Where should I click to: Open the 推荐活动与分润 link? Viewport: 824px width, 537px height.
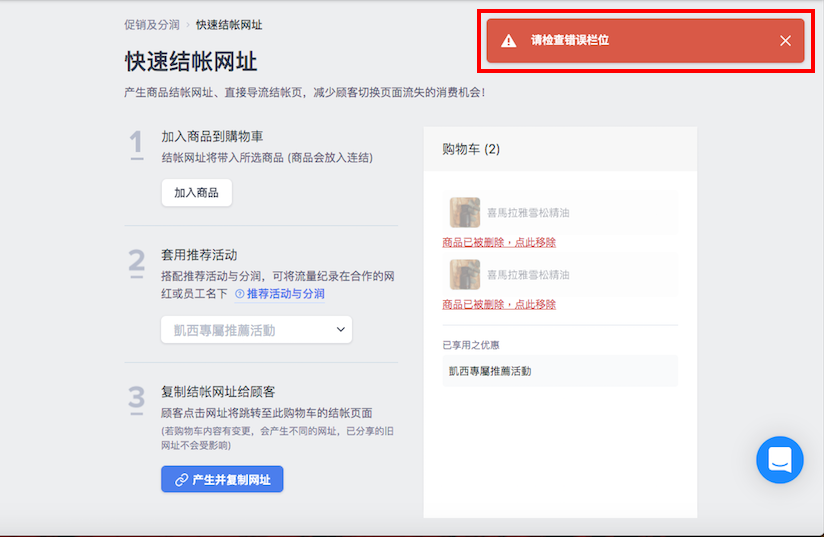[x=285, y=294]
